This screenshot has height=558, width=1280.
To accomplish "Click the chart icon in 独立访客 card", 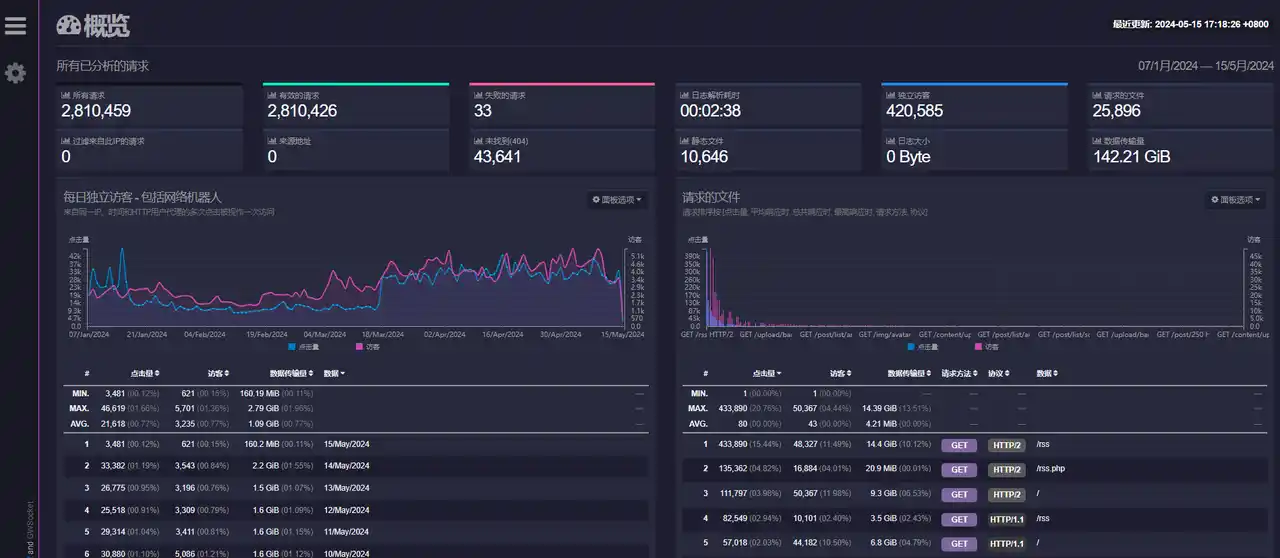I will (890, 96).
